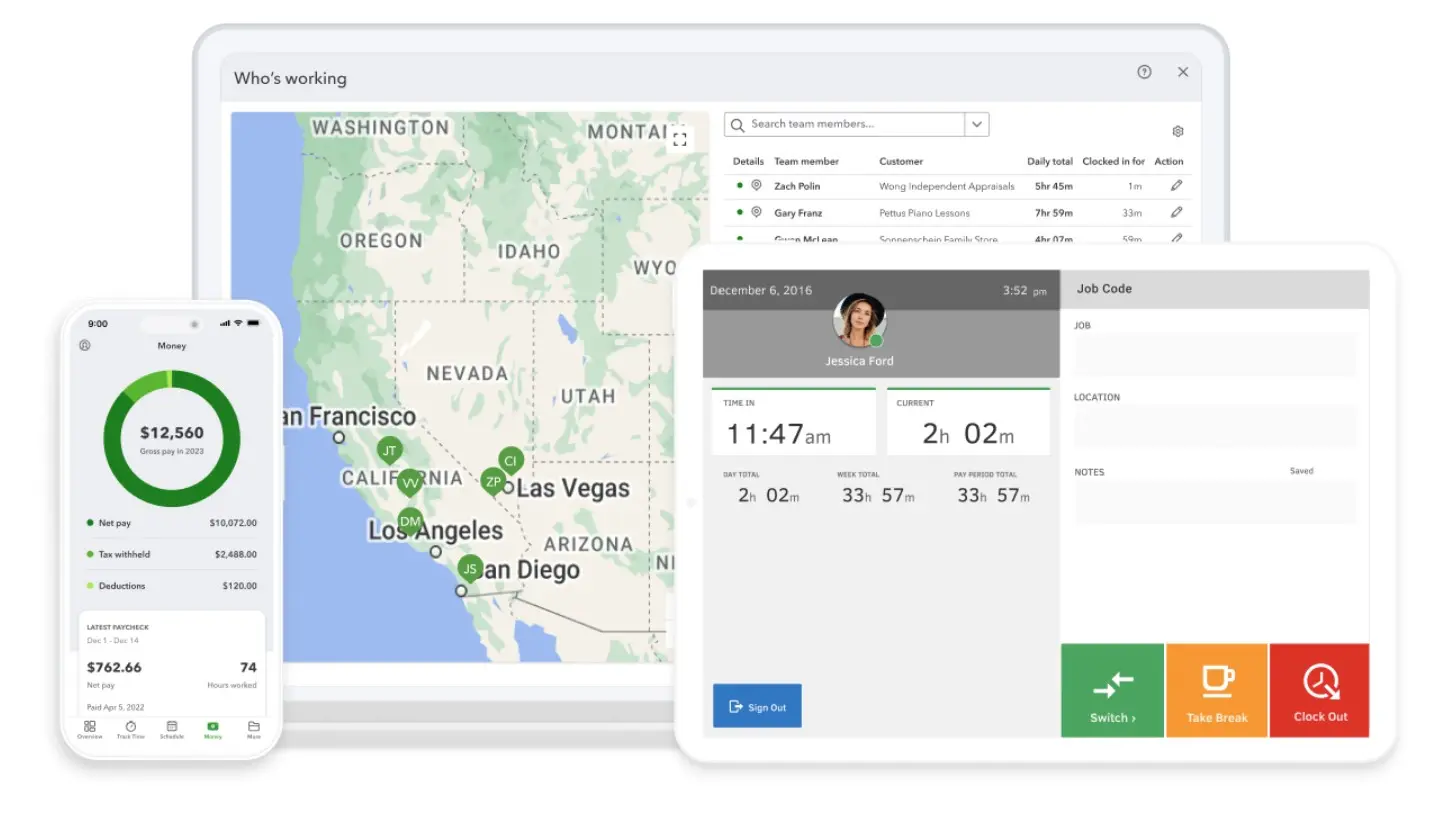Click the orange Take Break button
Image resolution: width=1434 pixels, height=822 pixels.
coord(1216,691)
